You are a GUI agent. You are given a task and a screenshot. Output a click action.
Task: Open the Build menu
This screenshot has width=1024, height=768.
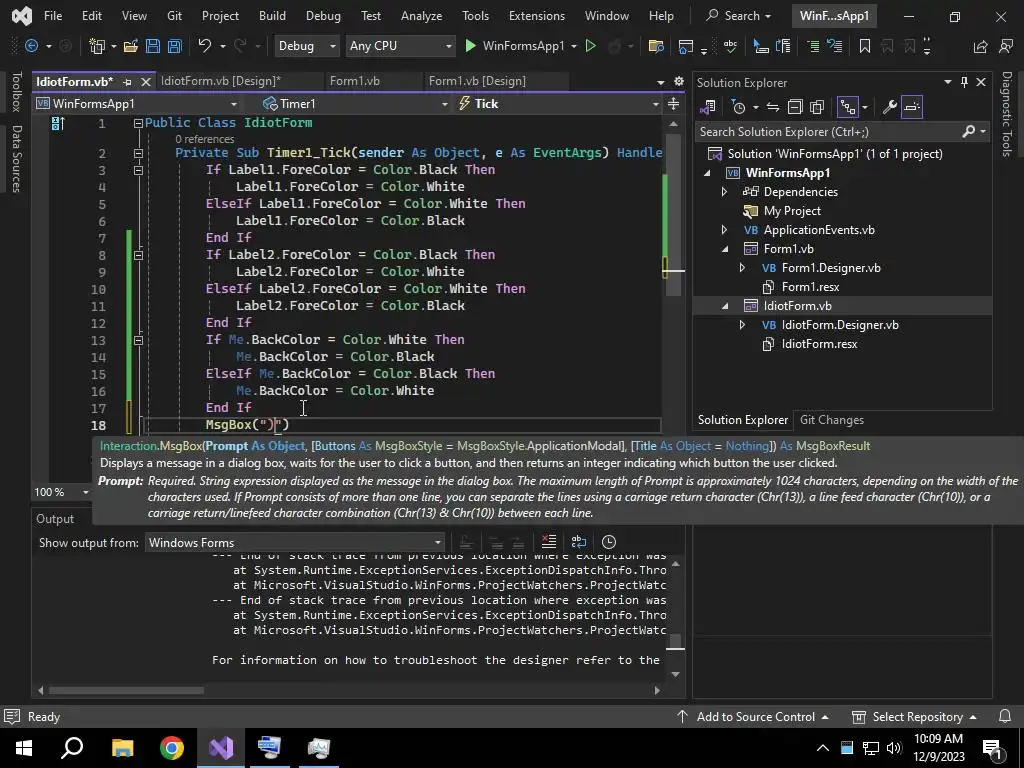272,16
